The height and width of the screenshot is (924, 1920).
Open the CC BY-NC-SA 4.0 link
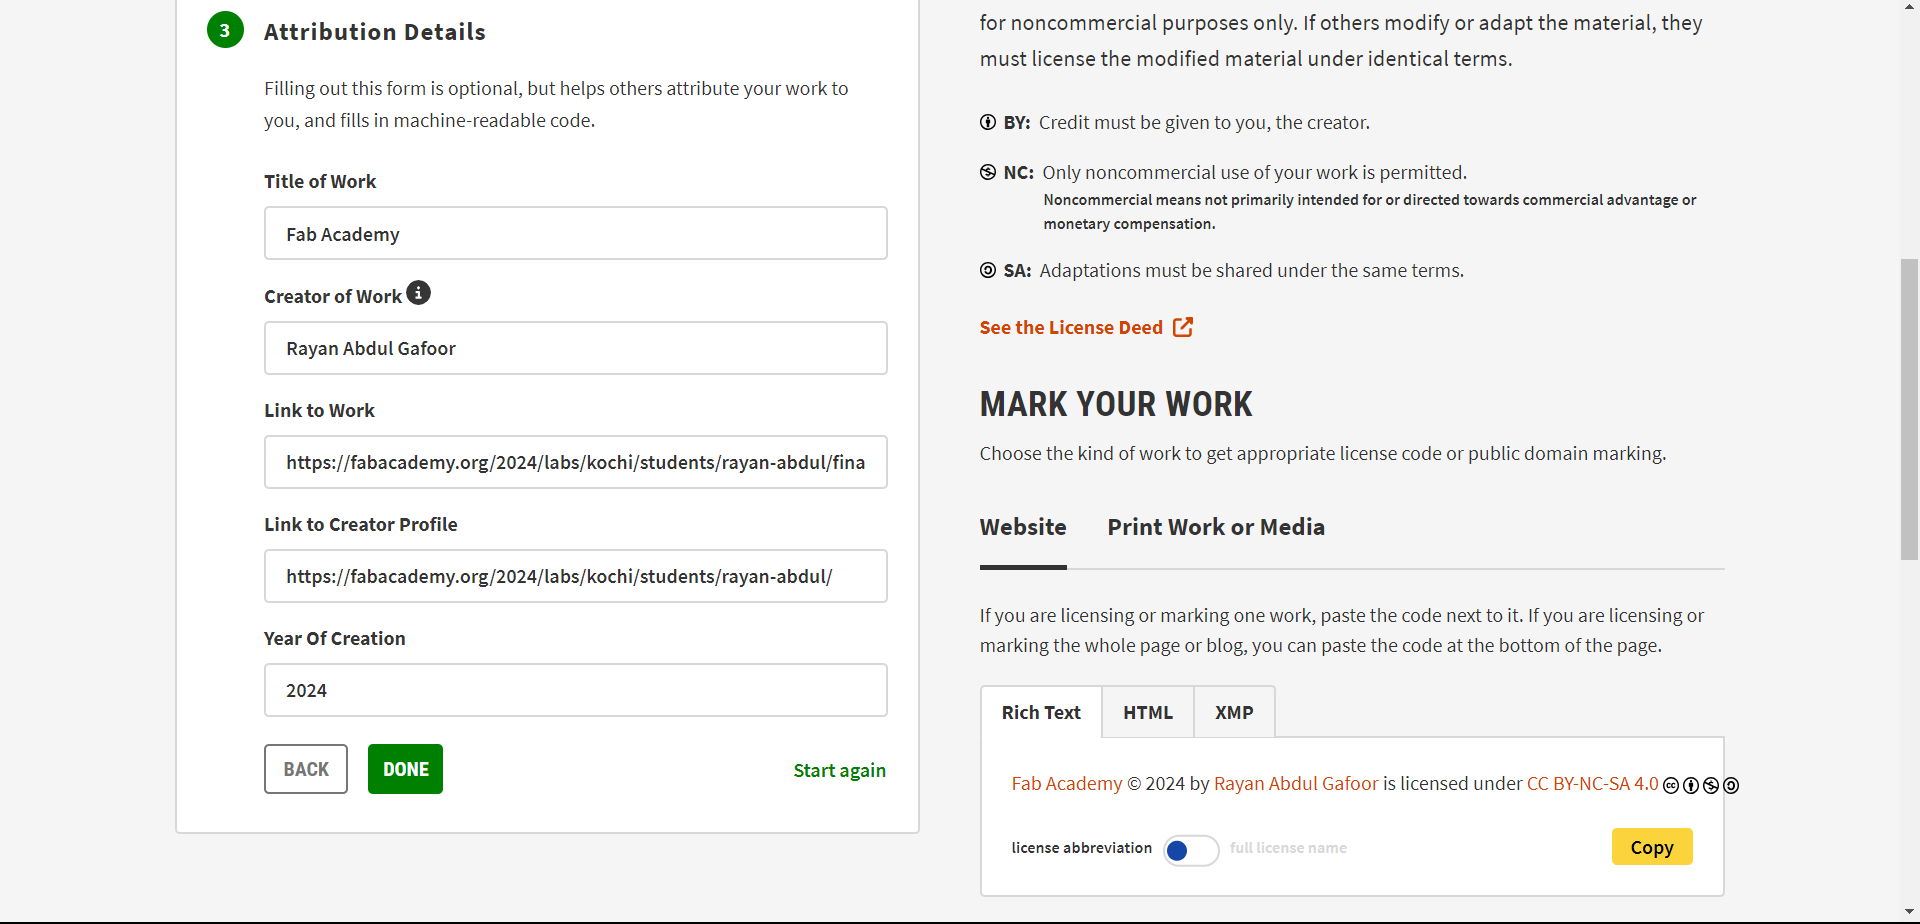(1592, 784)
